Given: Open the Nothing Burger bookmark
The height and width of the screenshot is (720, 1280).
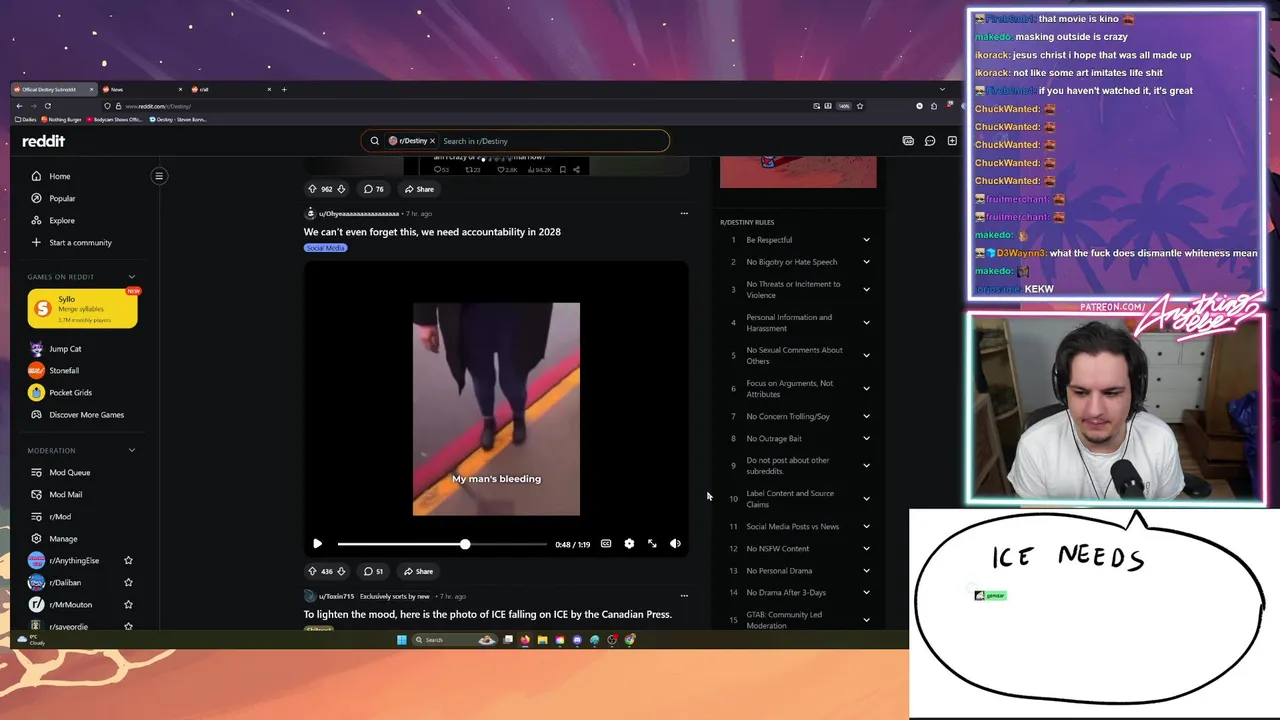Looking at the screenshot, I should (61, 119).
